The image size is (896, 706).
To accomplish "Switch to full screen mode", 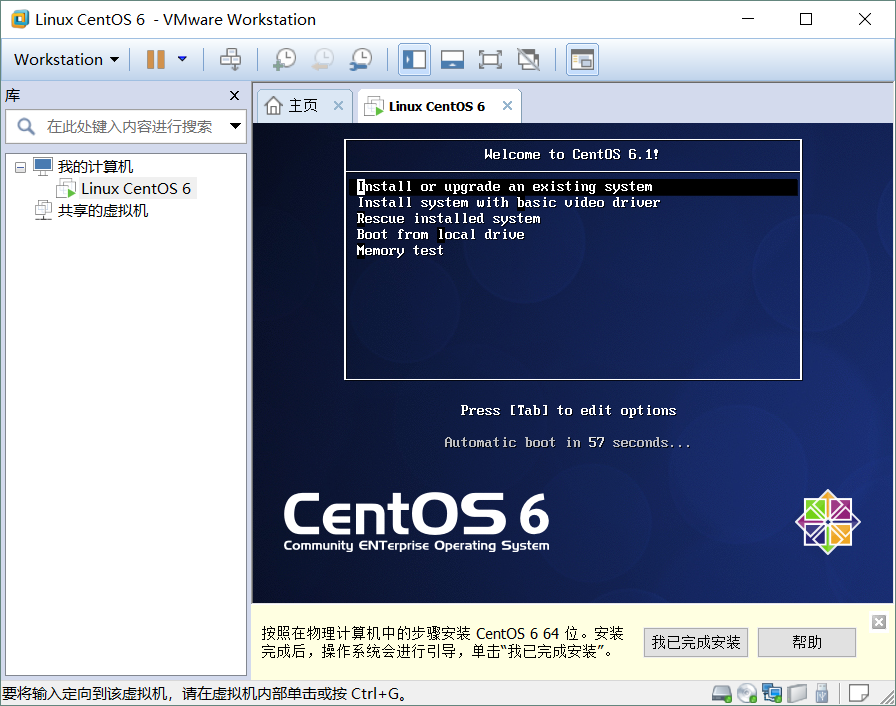I will click(x=490, y=59).
